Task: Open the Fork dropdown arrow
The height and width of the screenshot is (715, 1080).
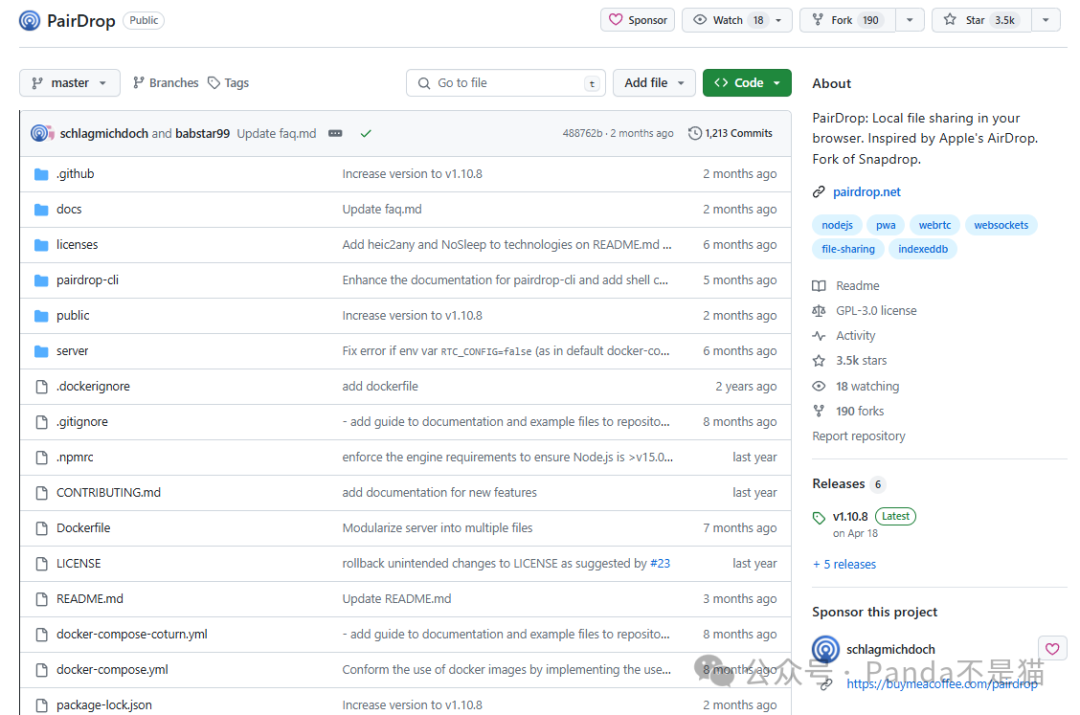Action: coord(909,20)
